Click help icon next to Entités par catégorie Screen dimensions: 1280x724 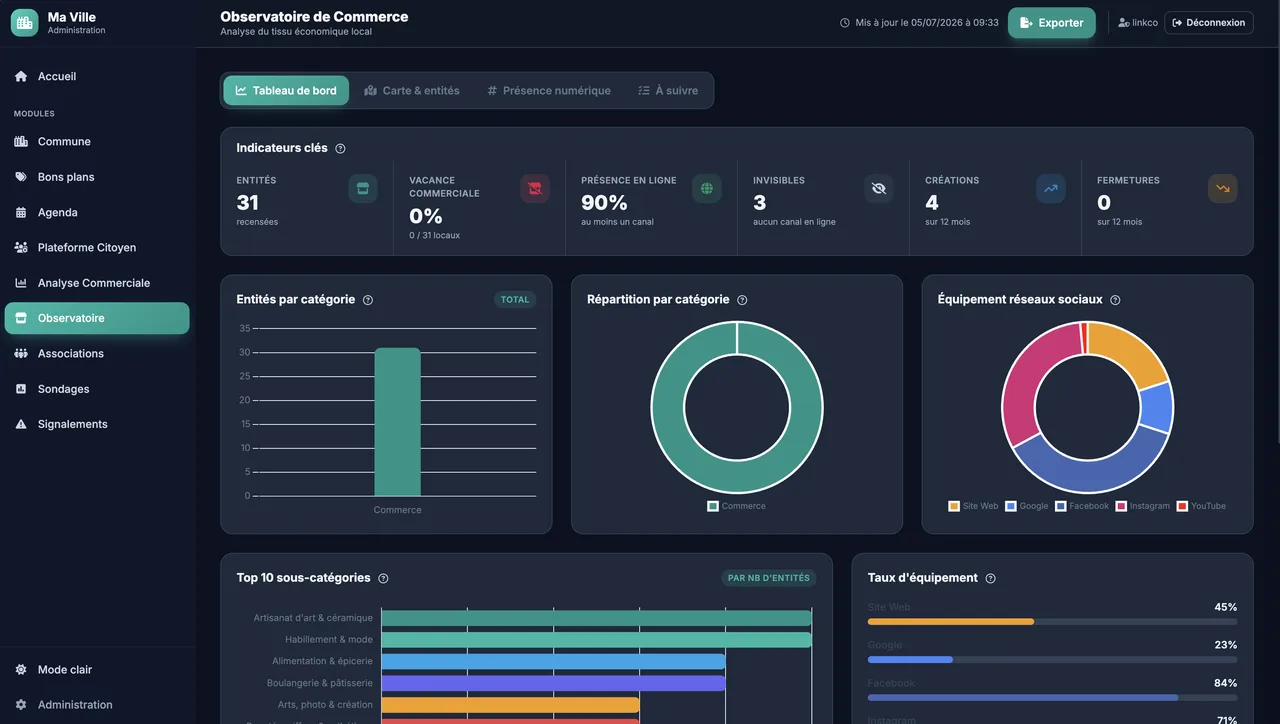click(x=368, y=300)
